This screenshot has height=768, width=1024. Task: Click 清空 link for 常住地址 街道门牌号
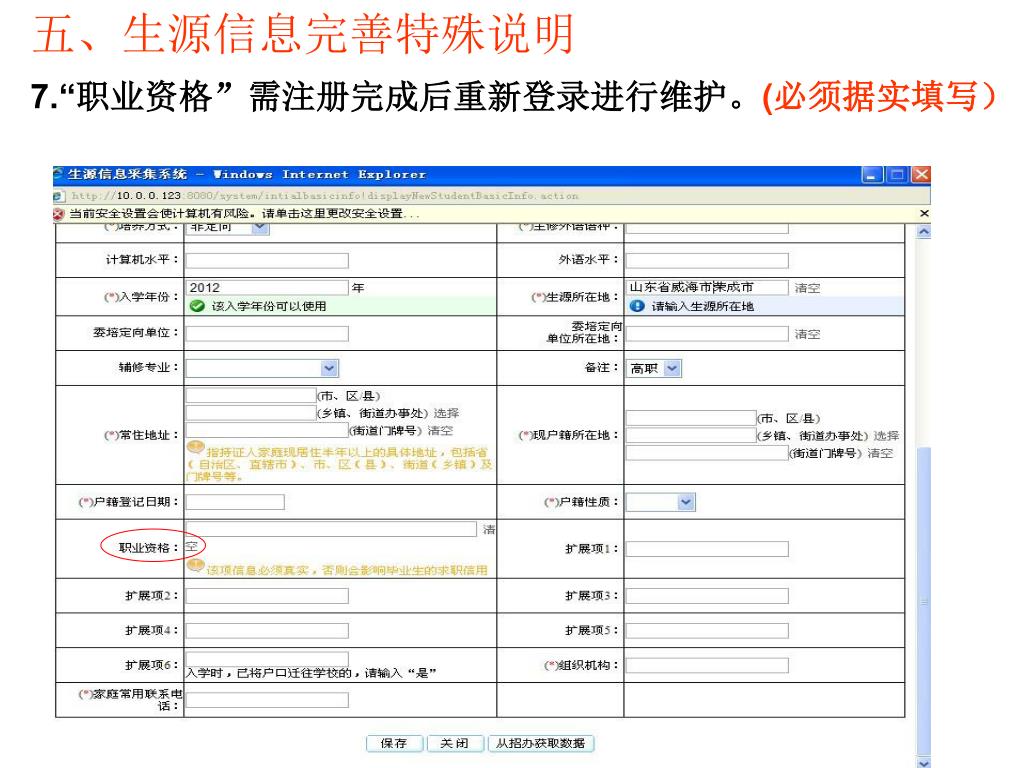pos(440,431)
